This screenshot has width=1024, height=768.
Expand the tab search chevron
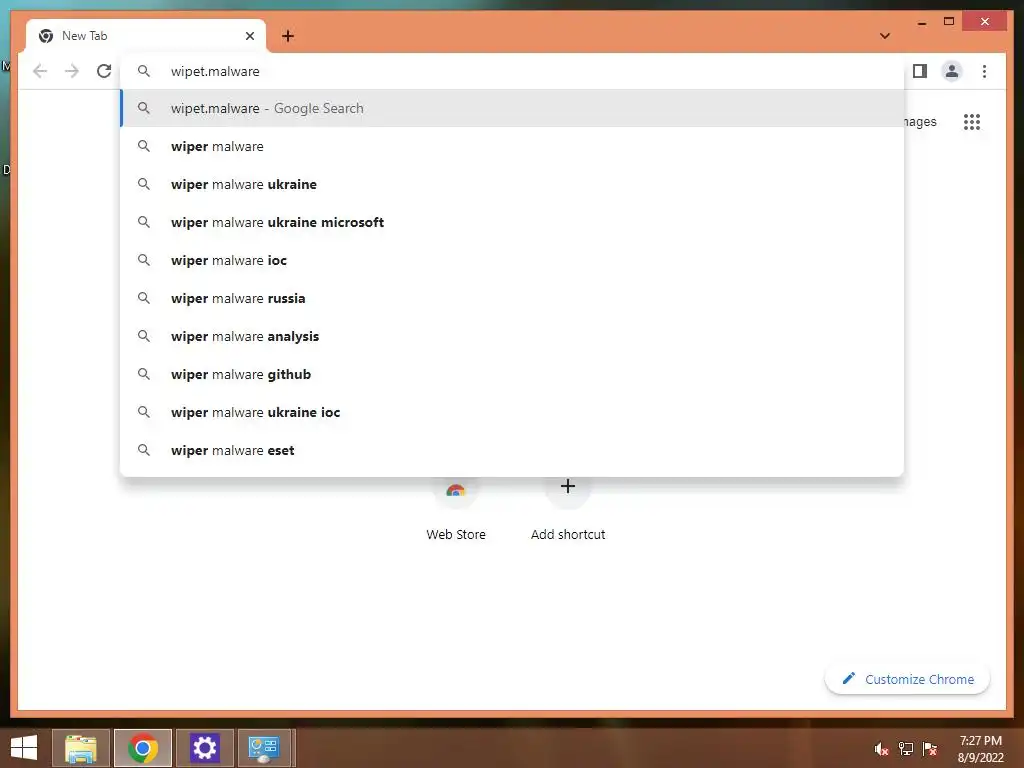[x=885, y=36]
